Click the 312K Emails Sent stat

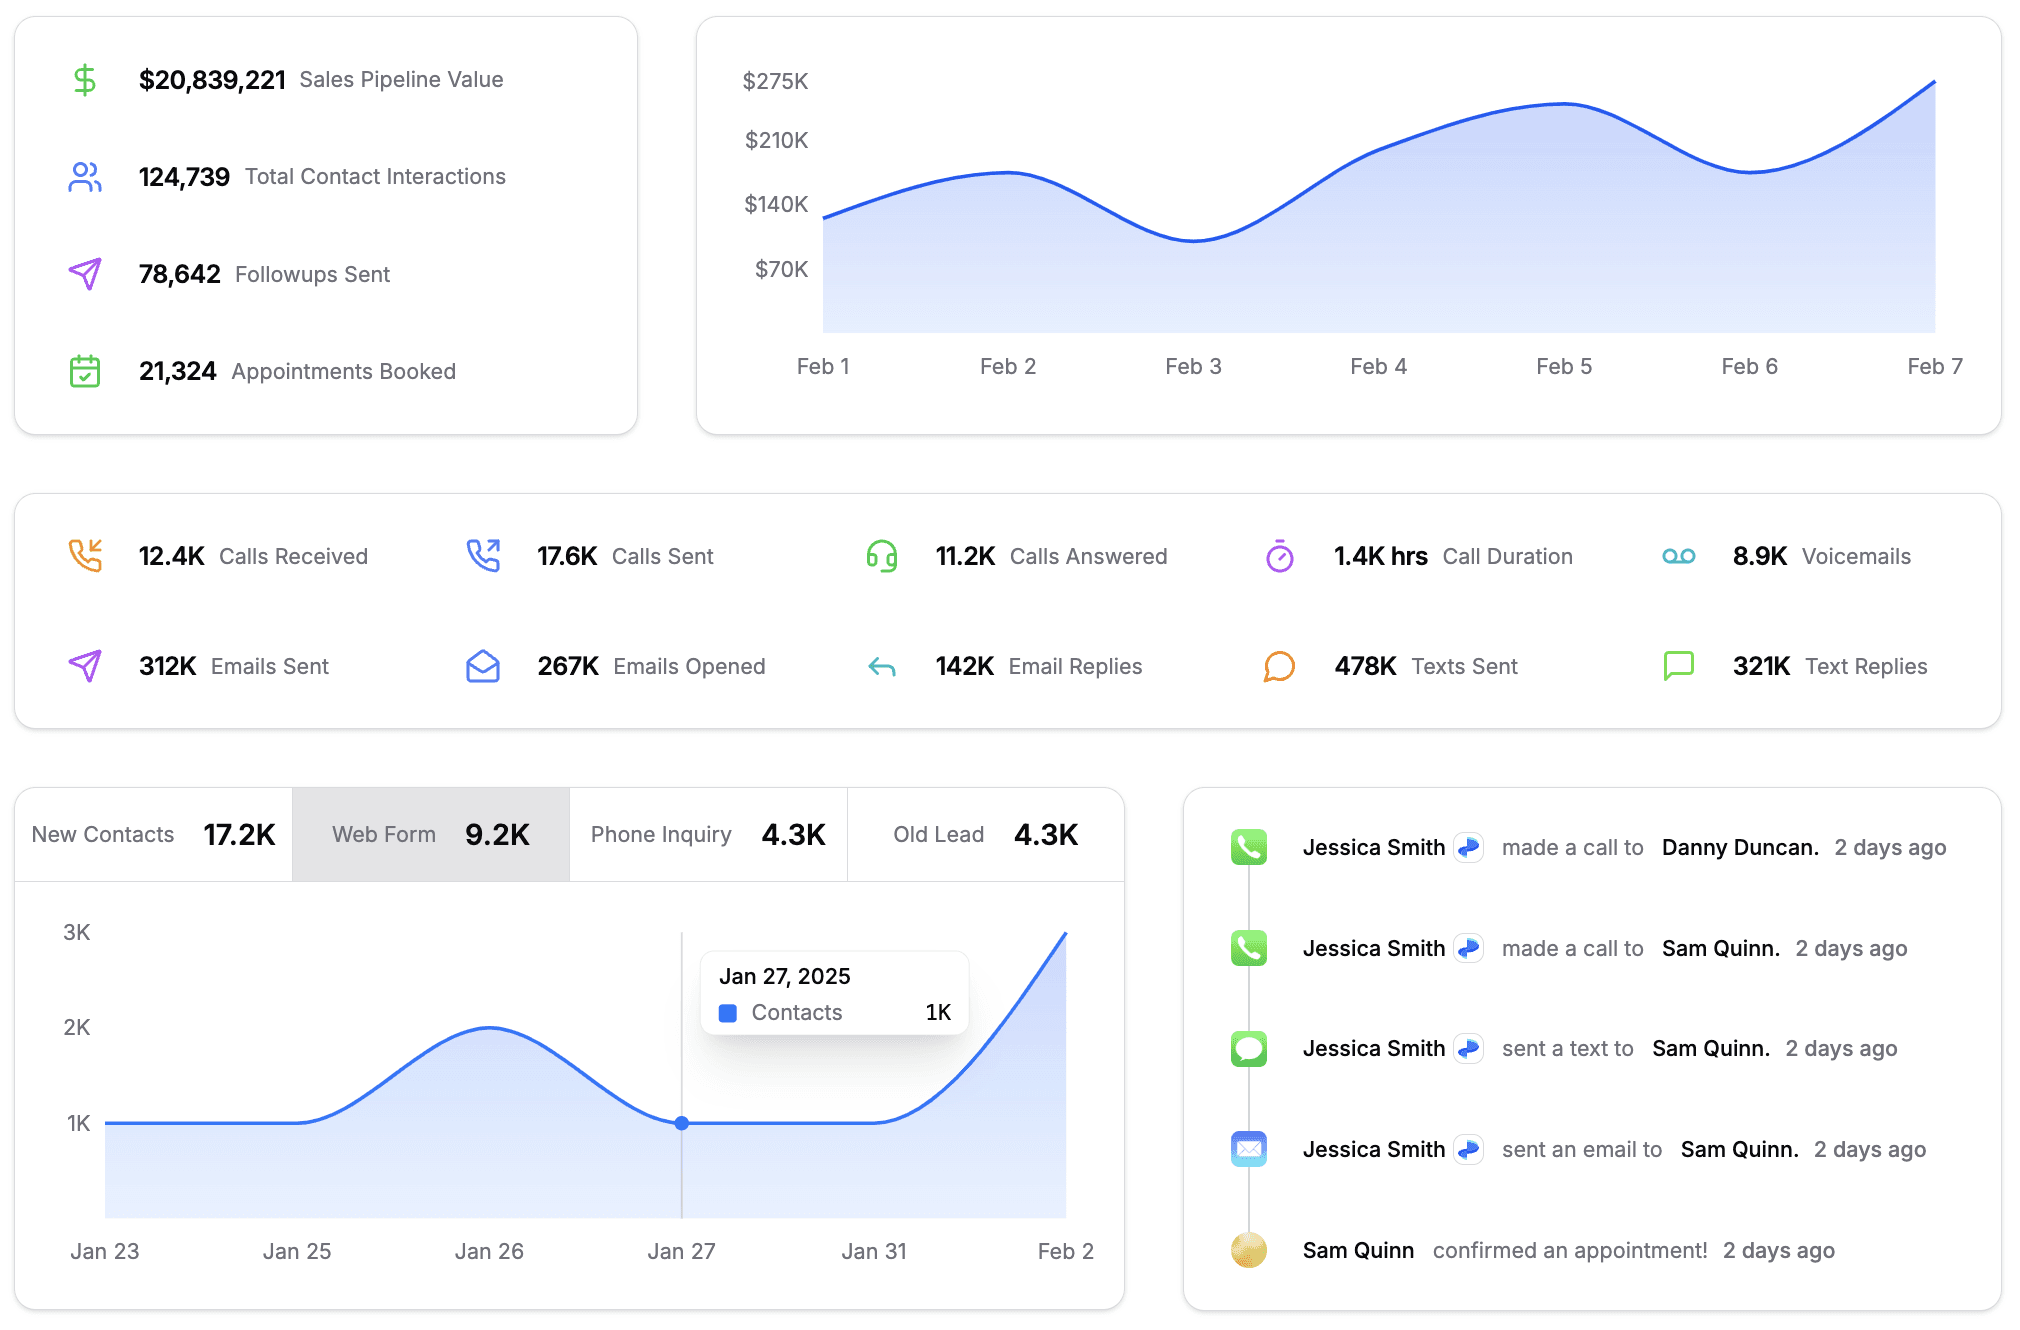(168, 666)
